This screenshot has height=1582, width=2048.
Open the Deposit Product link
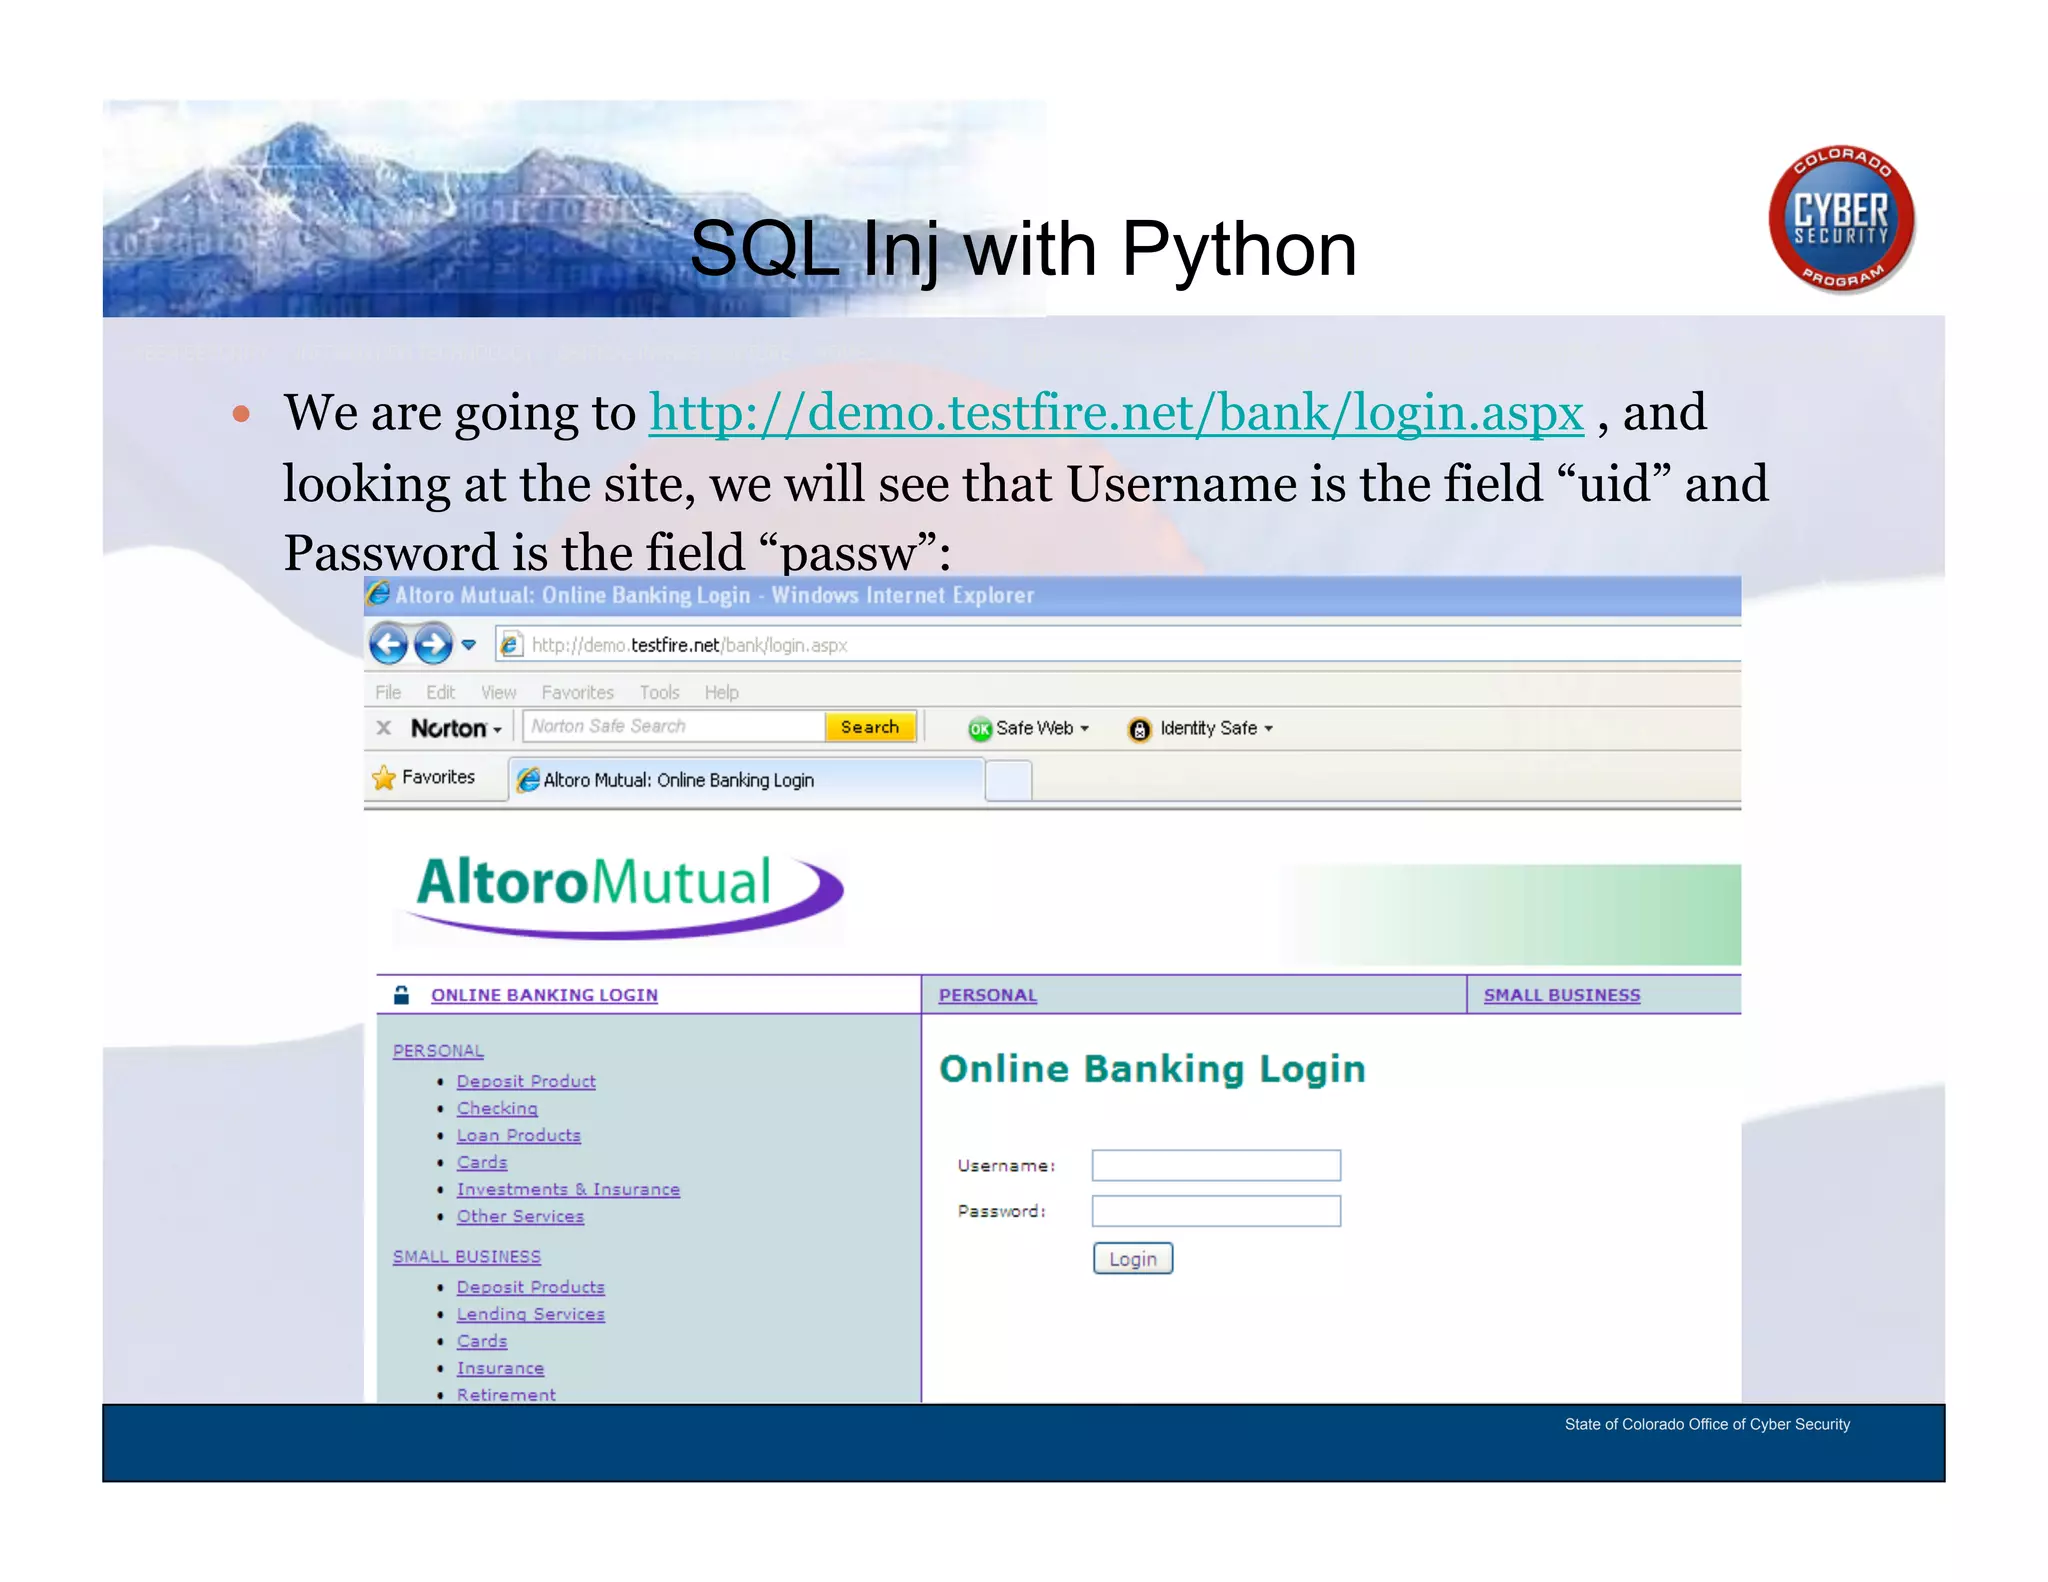[x=526, y=1081]
